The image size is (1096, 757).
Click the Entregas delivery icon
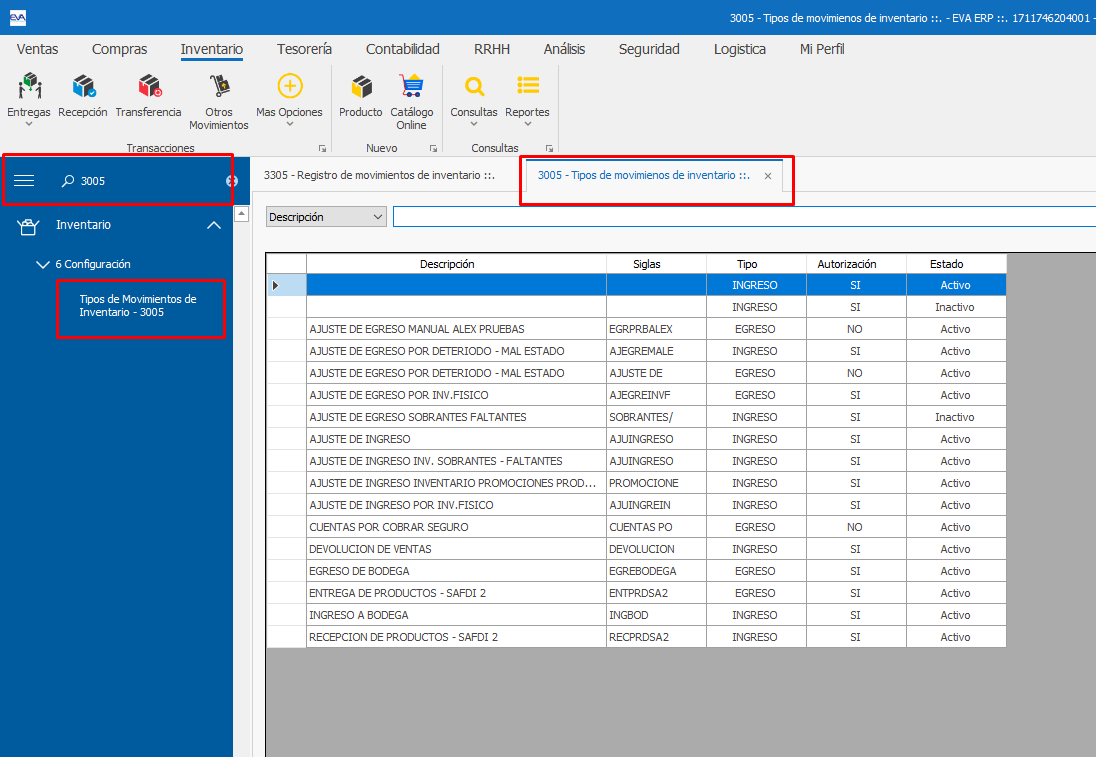(29, 87)
